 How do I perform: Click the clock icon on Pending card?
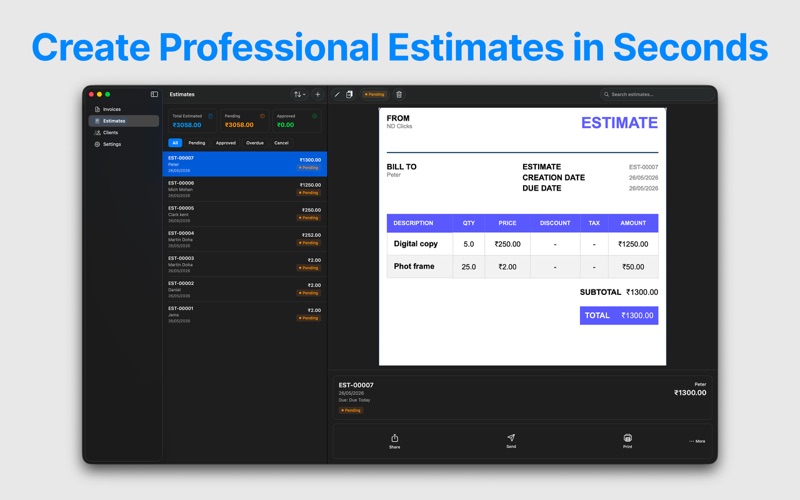point(262,116)
